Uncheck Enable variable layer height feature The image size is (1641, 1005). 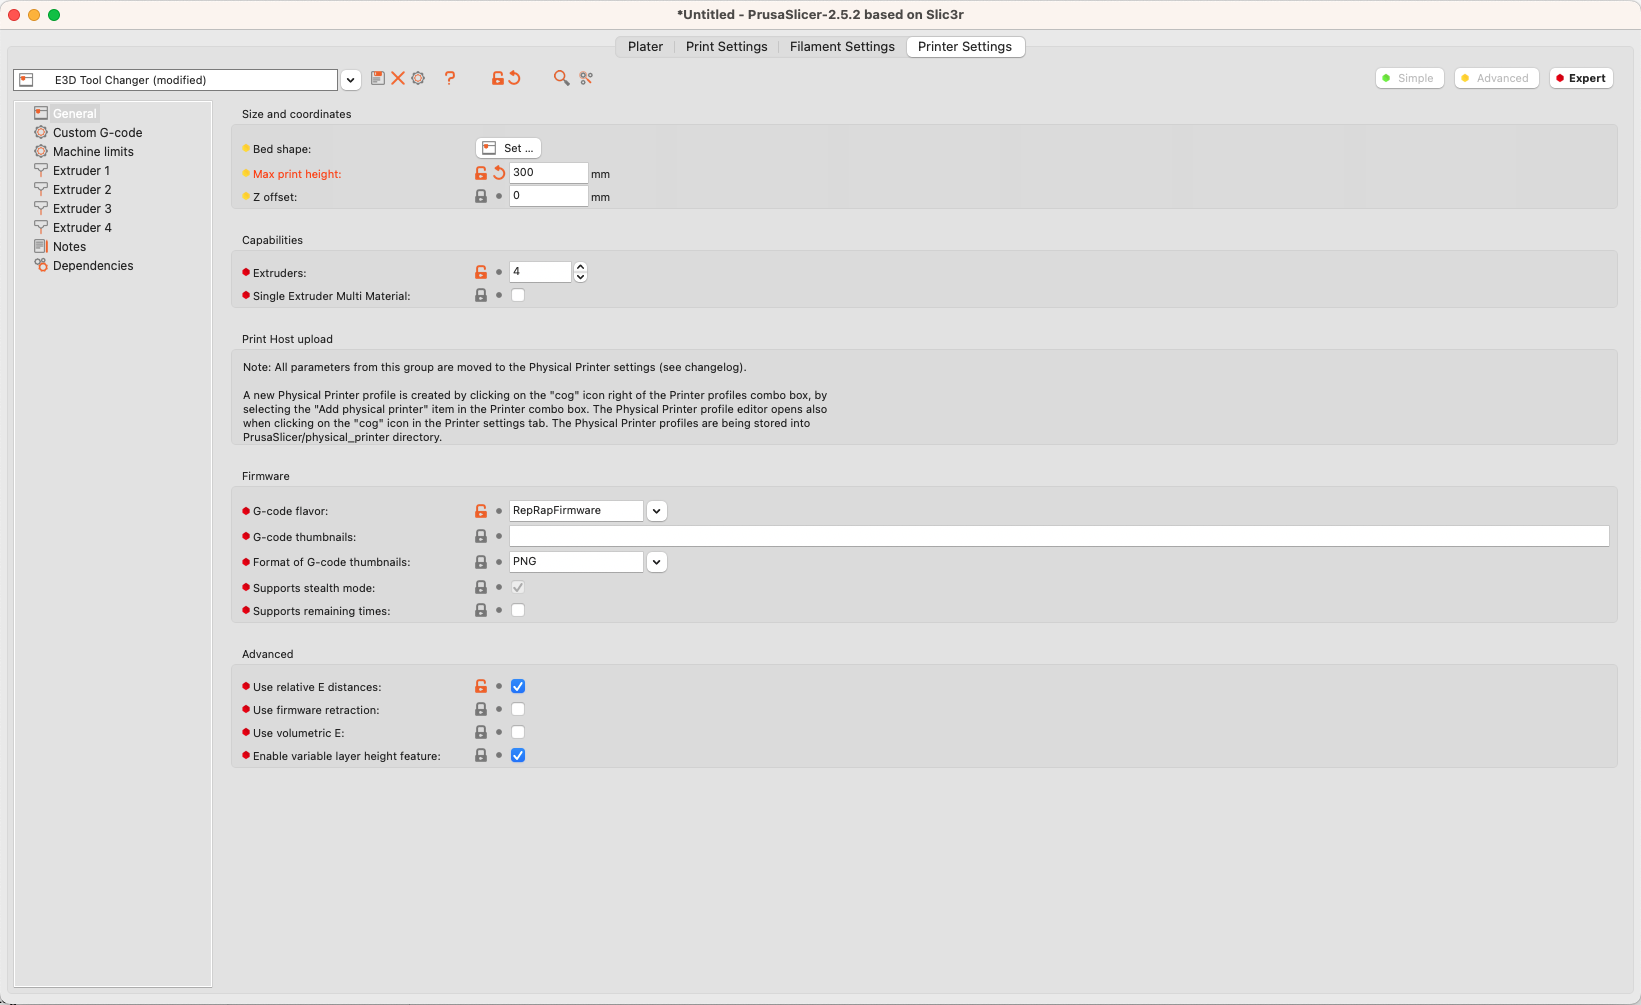click(x=518, y=755)
